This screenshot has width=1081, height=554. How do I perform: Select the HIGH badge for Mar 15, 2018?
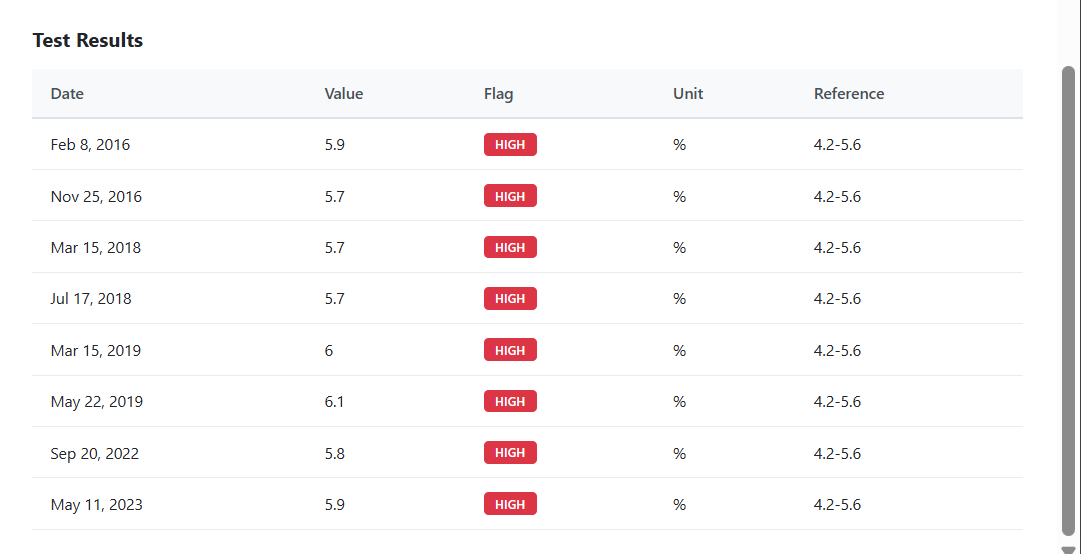(x=510, y=247)
